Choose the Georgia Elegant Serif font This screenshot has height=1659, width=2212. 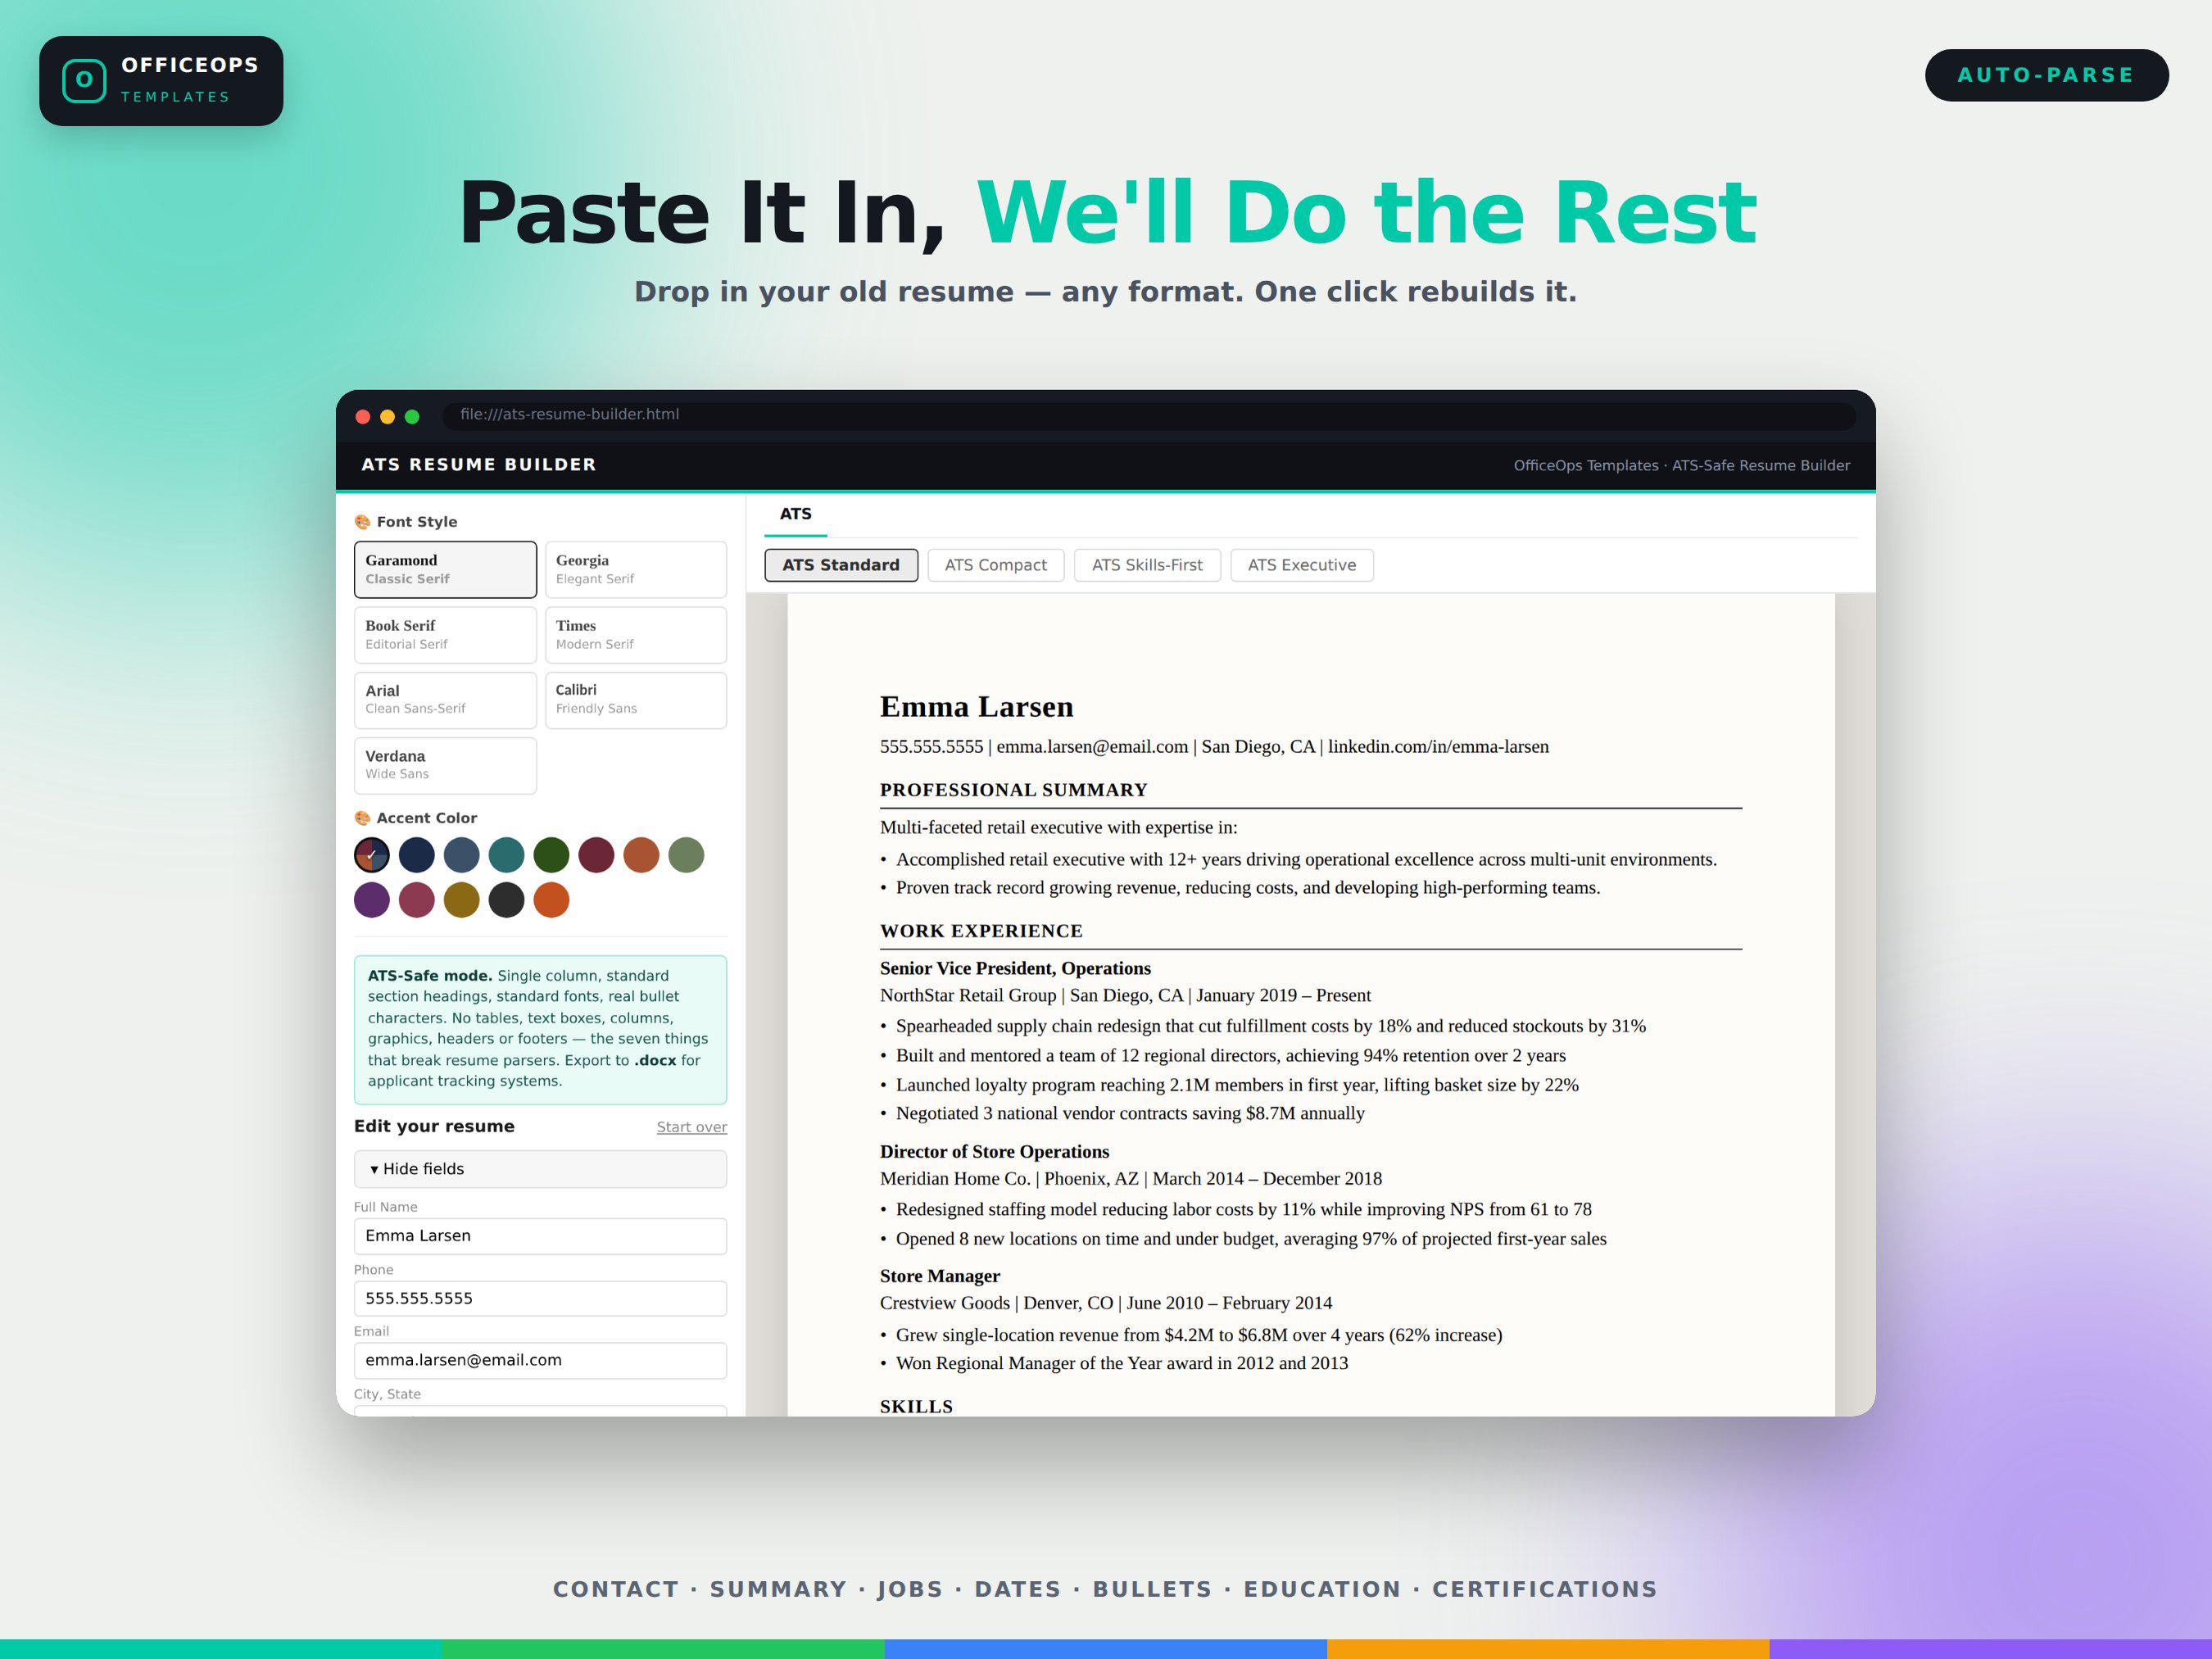point(636,570)
